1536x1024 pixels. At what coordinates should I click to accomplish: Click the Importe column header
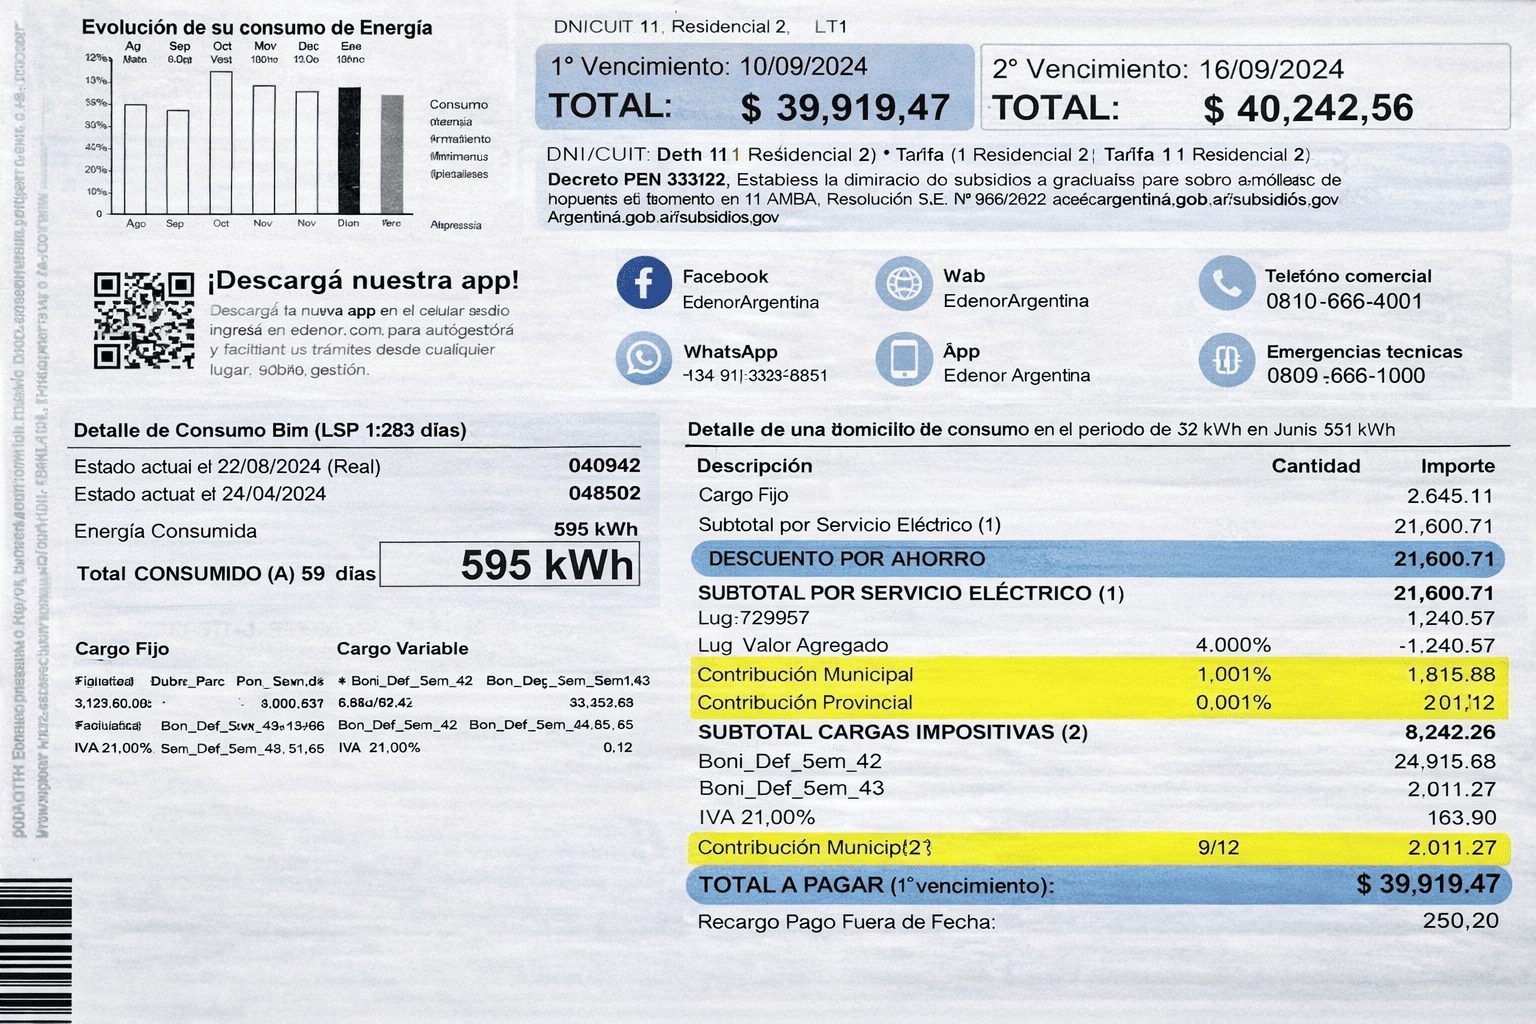point(1457,466)
